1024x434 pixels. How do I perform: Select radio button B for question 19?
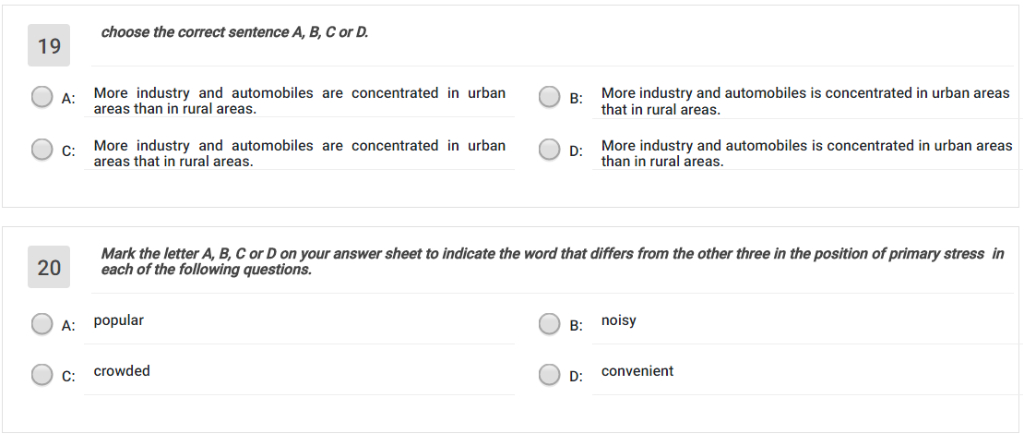549,97
